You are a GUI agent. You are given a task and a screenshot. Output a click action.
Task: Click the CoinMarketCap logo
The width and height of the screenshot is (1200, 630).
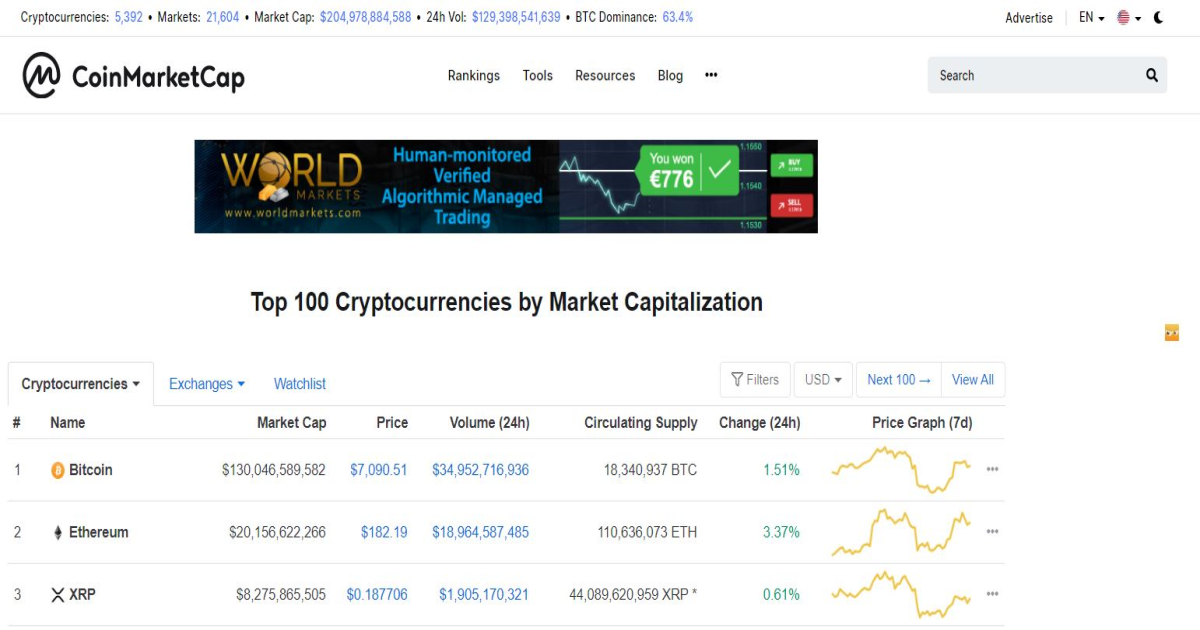click(134, 75)
